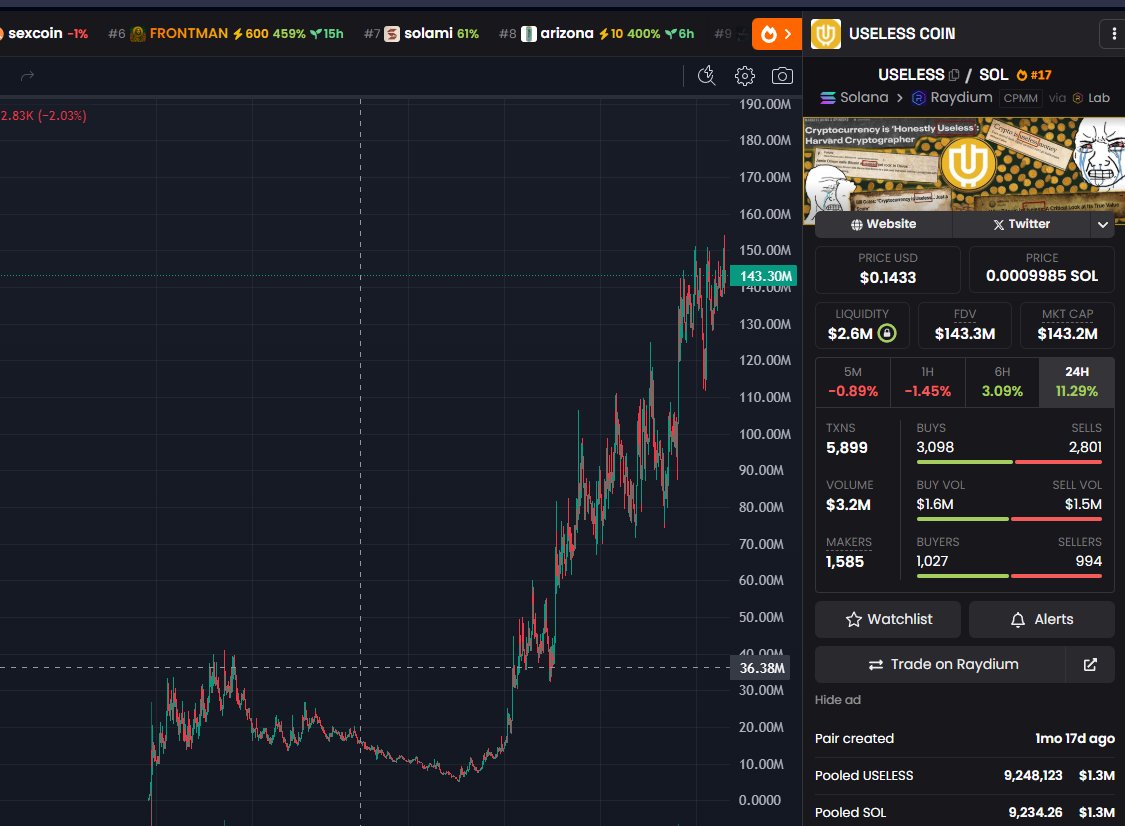Click the locked liquidity padlock icon
Screen dimensions: 1125x826
coord(887,333)
